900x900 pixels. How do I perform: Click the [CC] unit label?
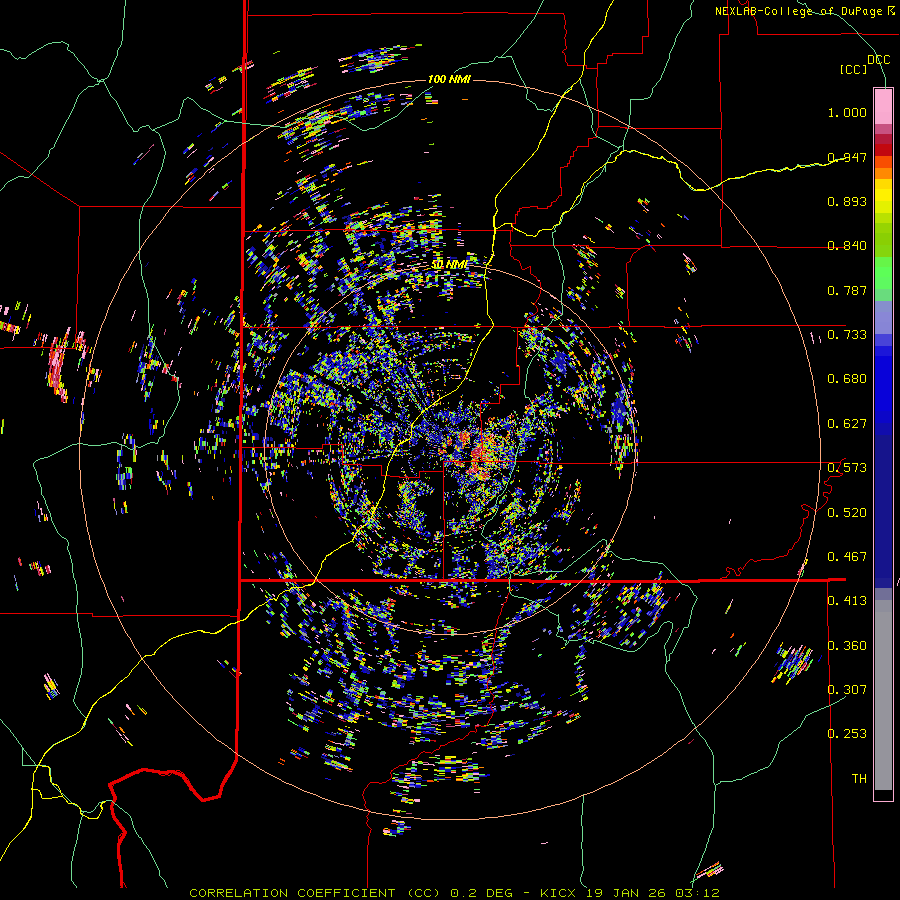[x=854, y=69]
